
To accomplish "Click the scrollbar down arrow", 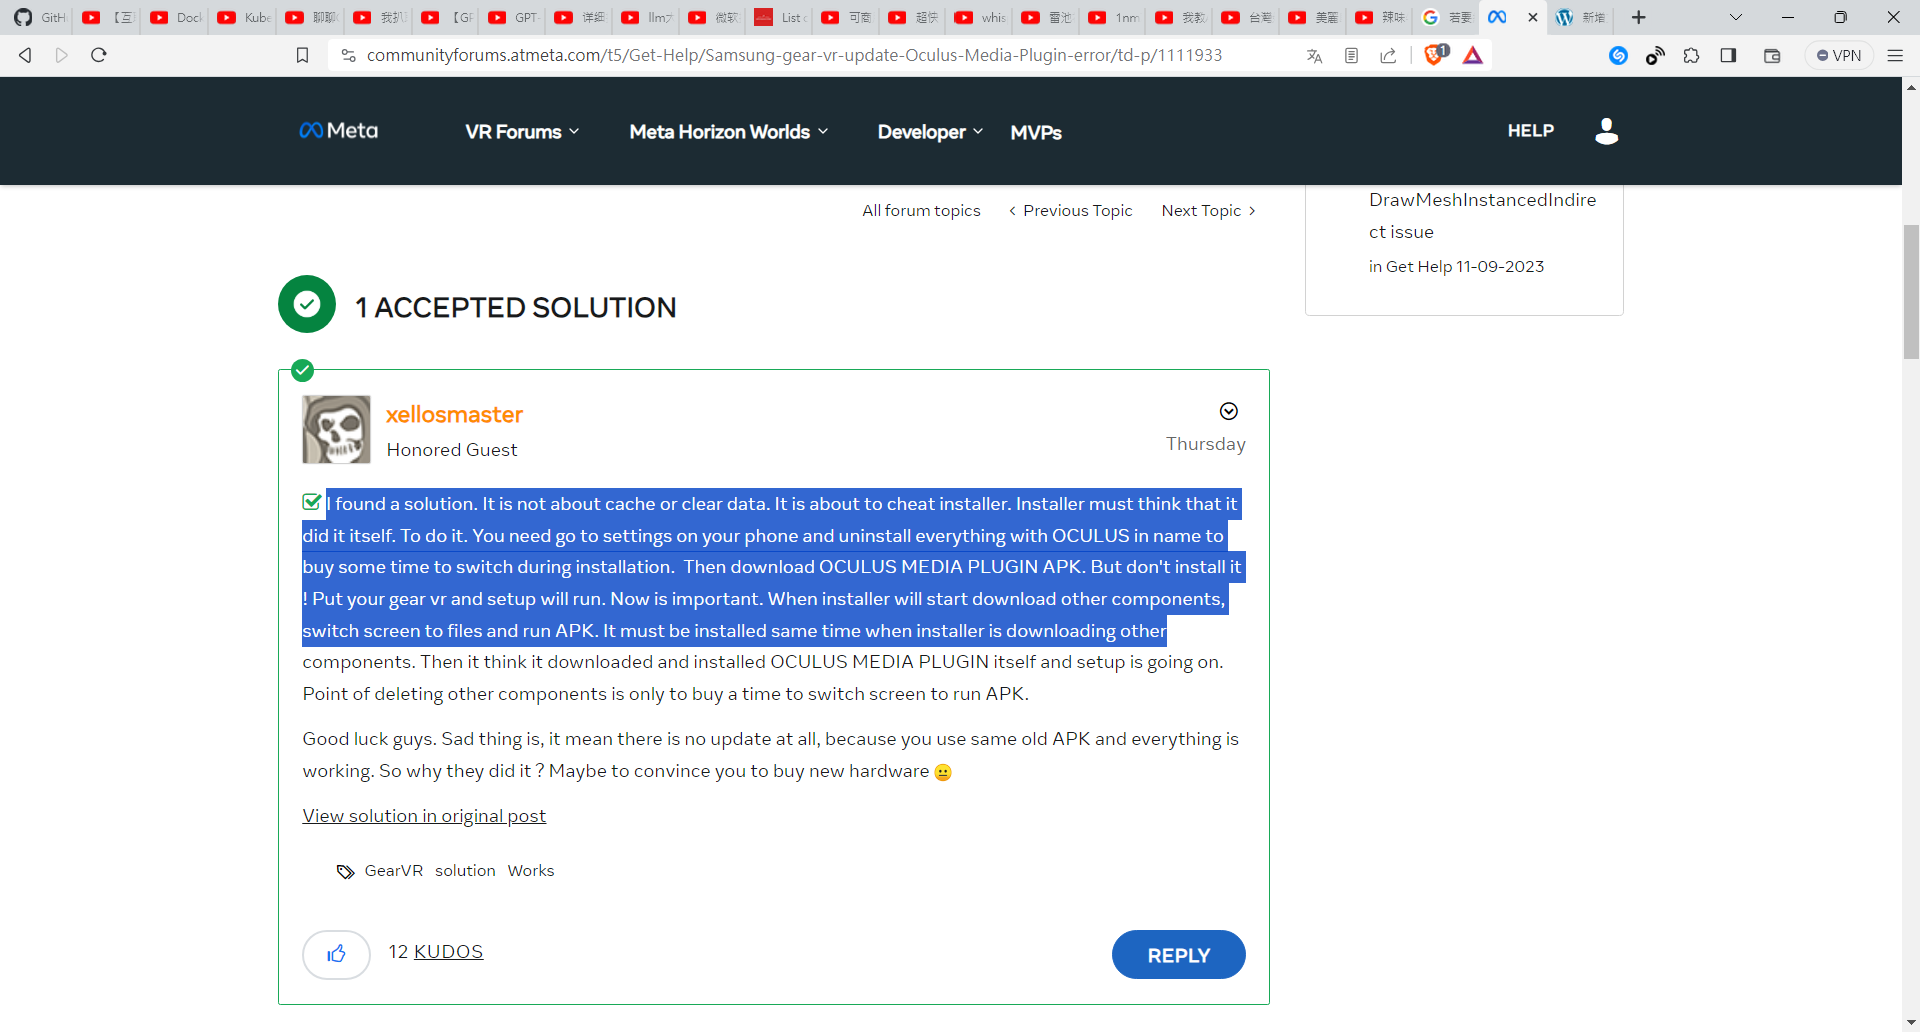I will click(1911, 1023).
